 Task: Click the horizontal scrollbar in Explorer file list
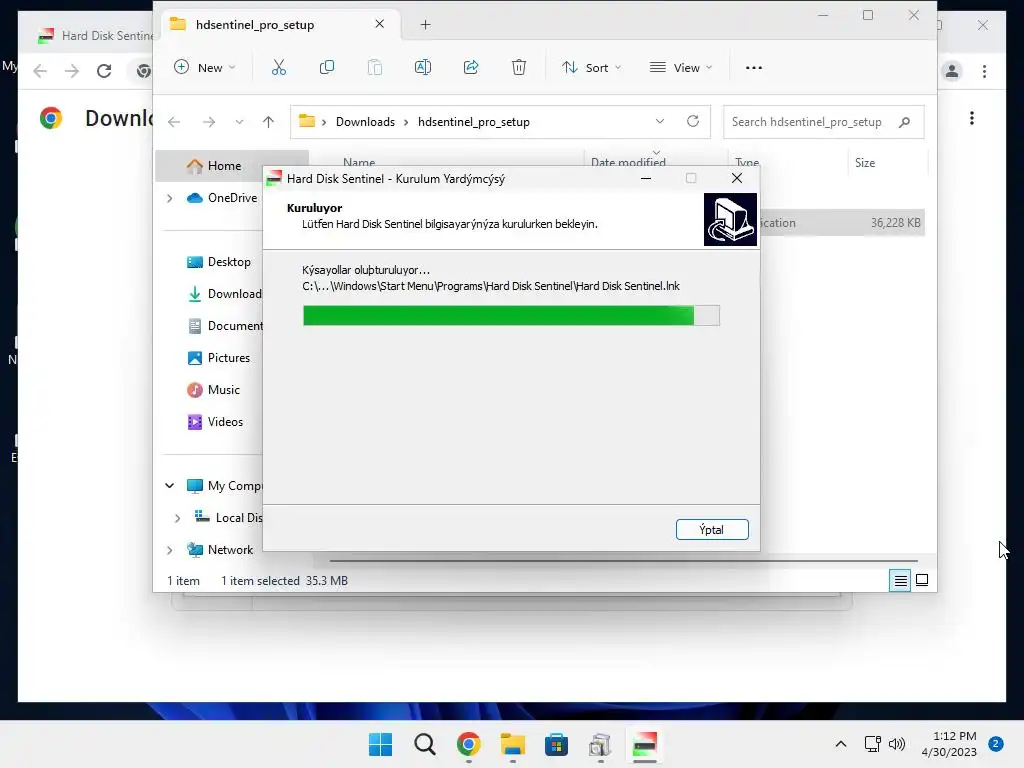[624, 560]
